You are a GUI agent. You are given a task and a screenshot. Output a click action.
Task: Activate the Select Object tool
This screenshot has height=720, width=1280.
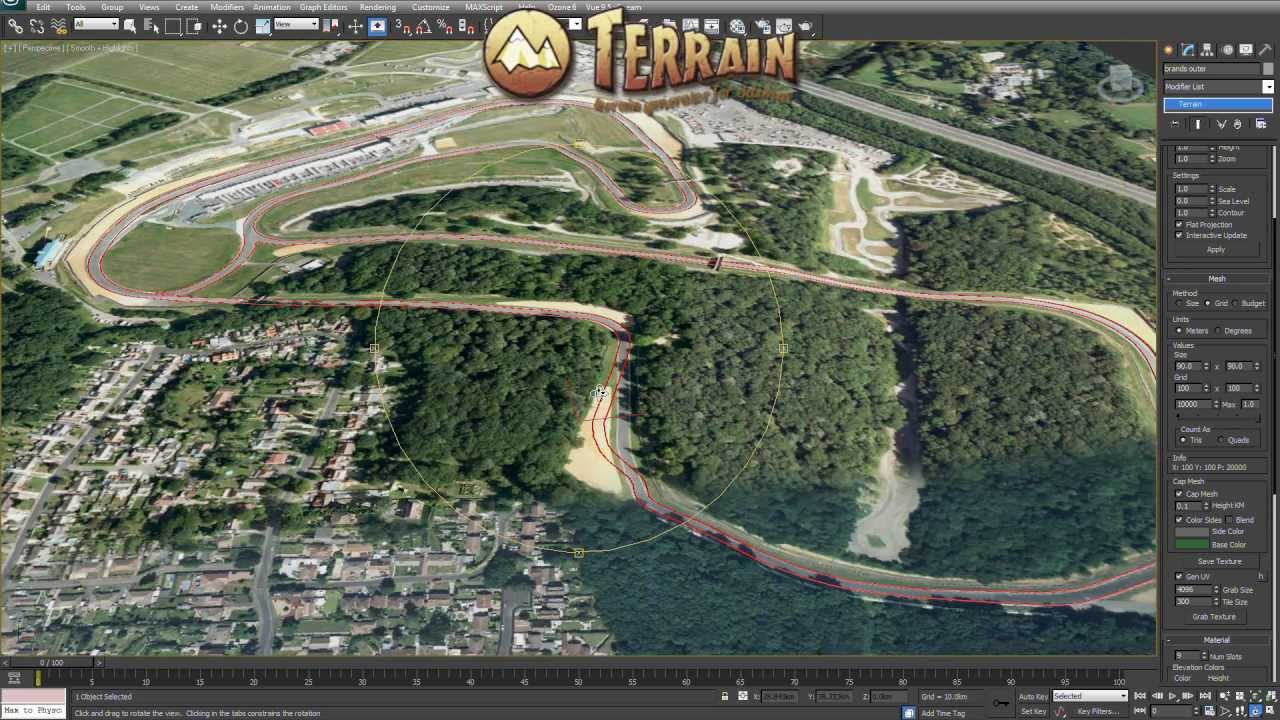[x=130, y=27]
